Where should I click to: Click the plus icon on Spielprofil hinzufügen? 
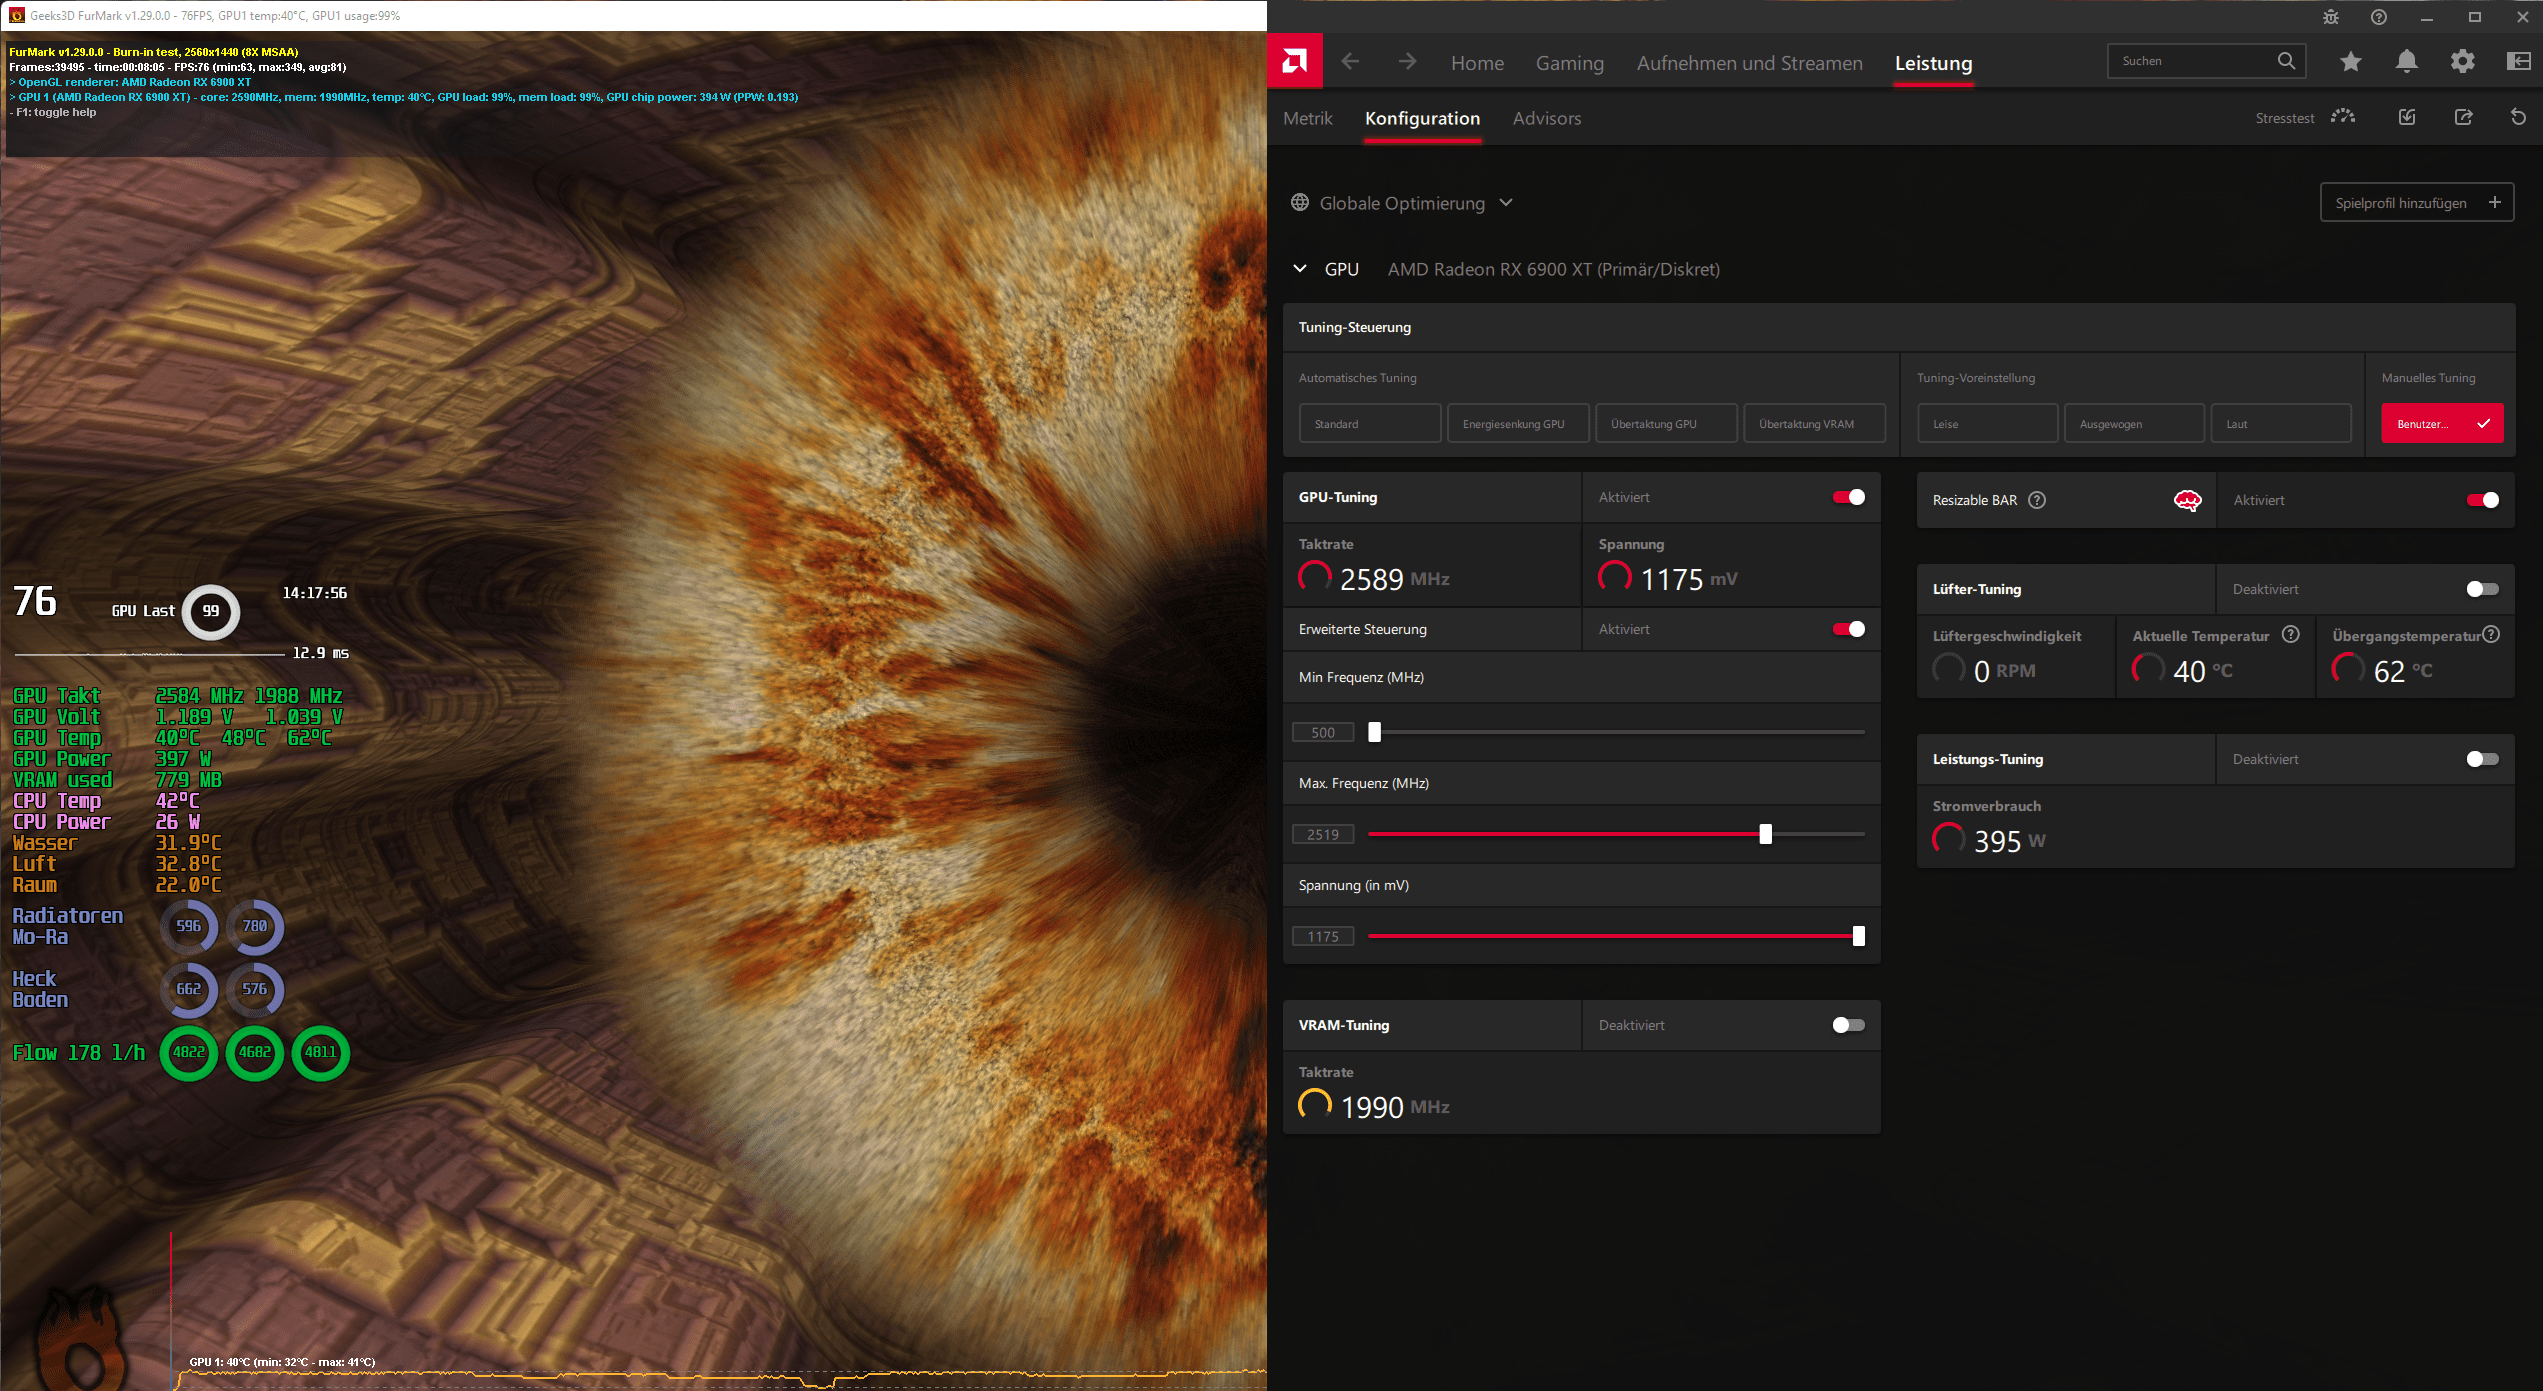pyautogui.click(x=2495, y=202)
